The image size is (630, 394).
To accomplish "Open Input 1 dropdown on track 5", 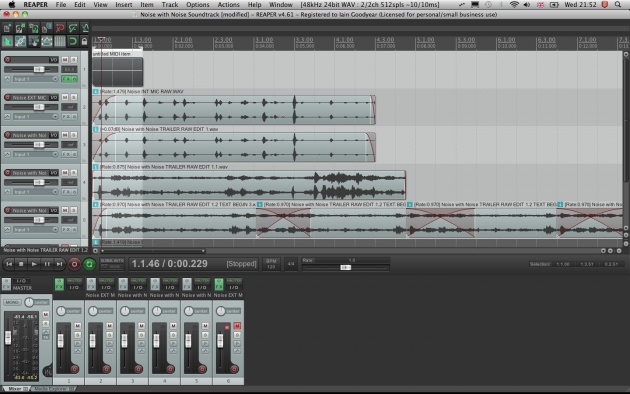I will [35, 230].
